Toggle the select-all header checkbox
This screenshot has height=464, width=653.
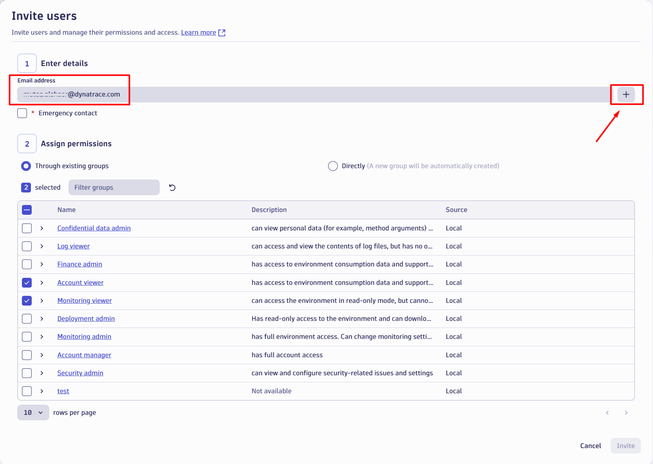point(27,210)
